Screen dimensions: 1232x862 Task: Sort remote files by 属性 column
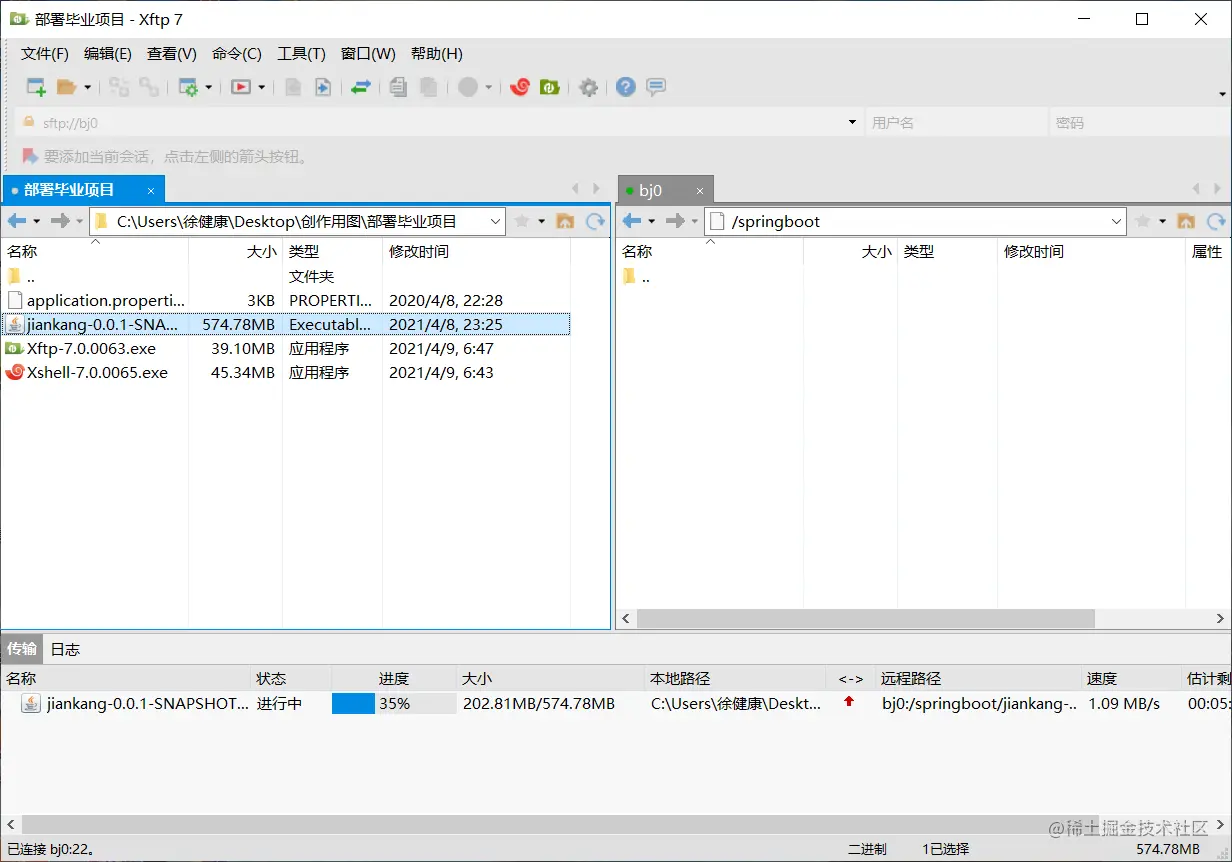(x=1207, y=251)
